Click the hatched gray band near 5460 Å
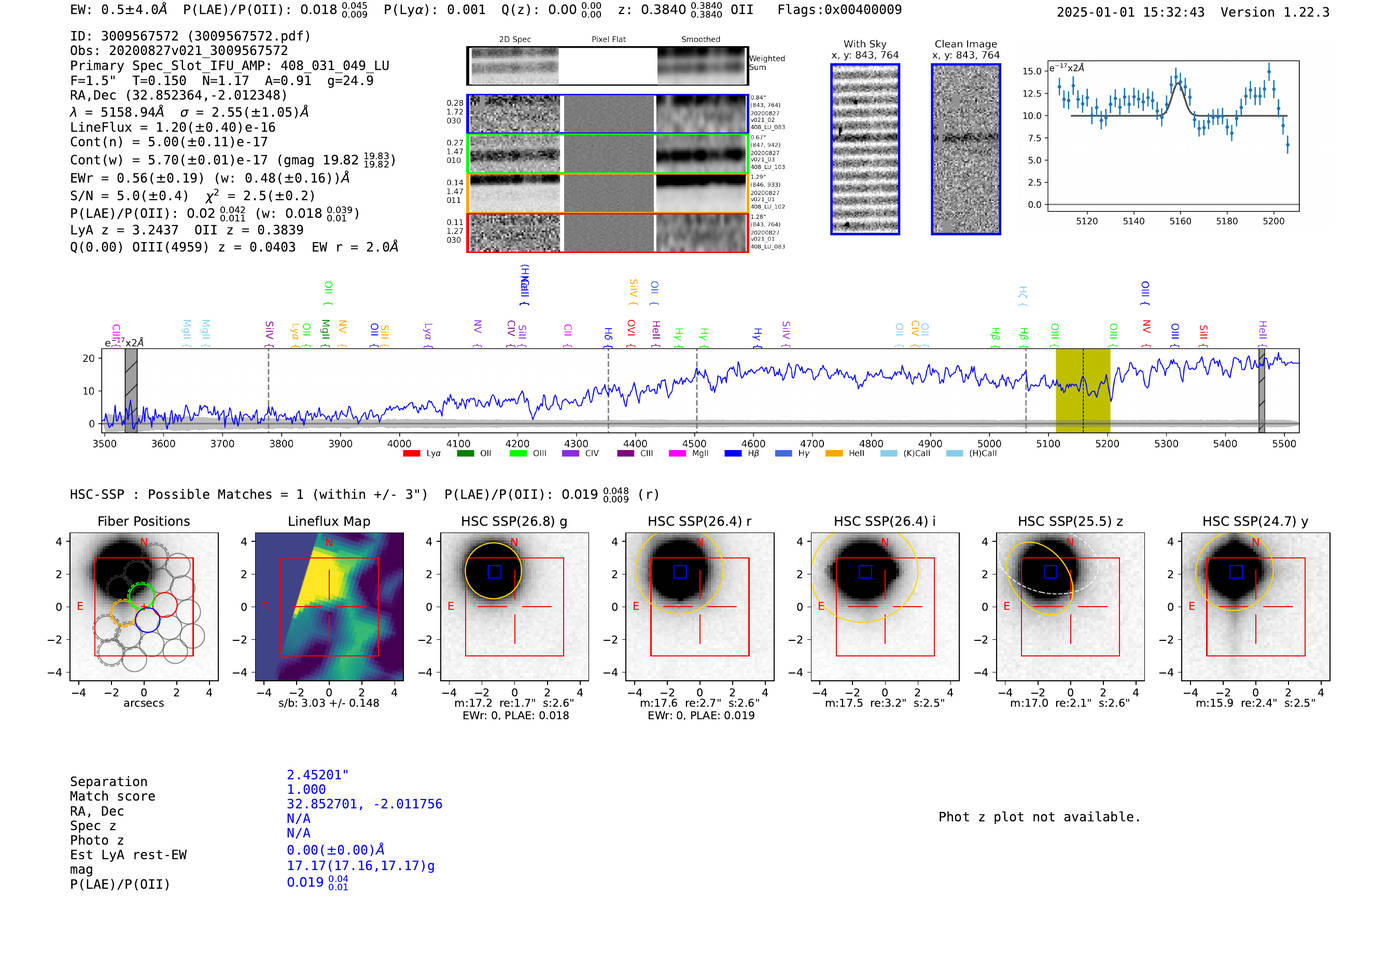1400x953 pixels. click(x=1262, y=390)
